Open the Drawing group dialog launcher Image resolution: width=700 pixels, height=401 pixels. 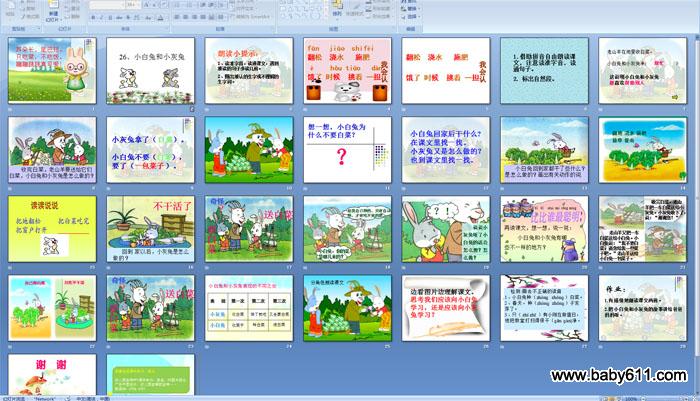click(393, 29)
